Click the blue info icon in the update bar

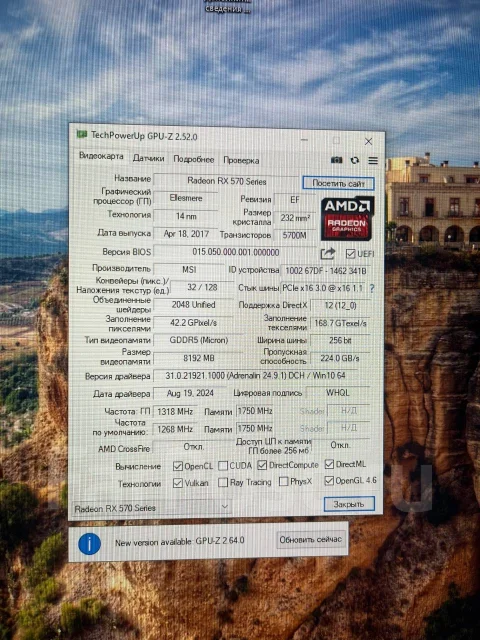point(89,544)
